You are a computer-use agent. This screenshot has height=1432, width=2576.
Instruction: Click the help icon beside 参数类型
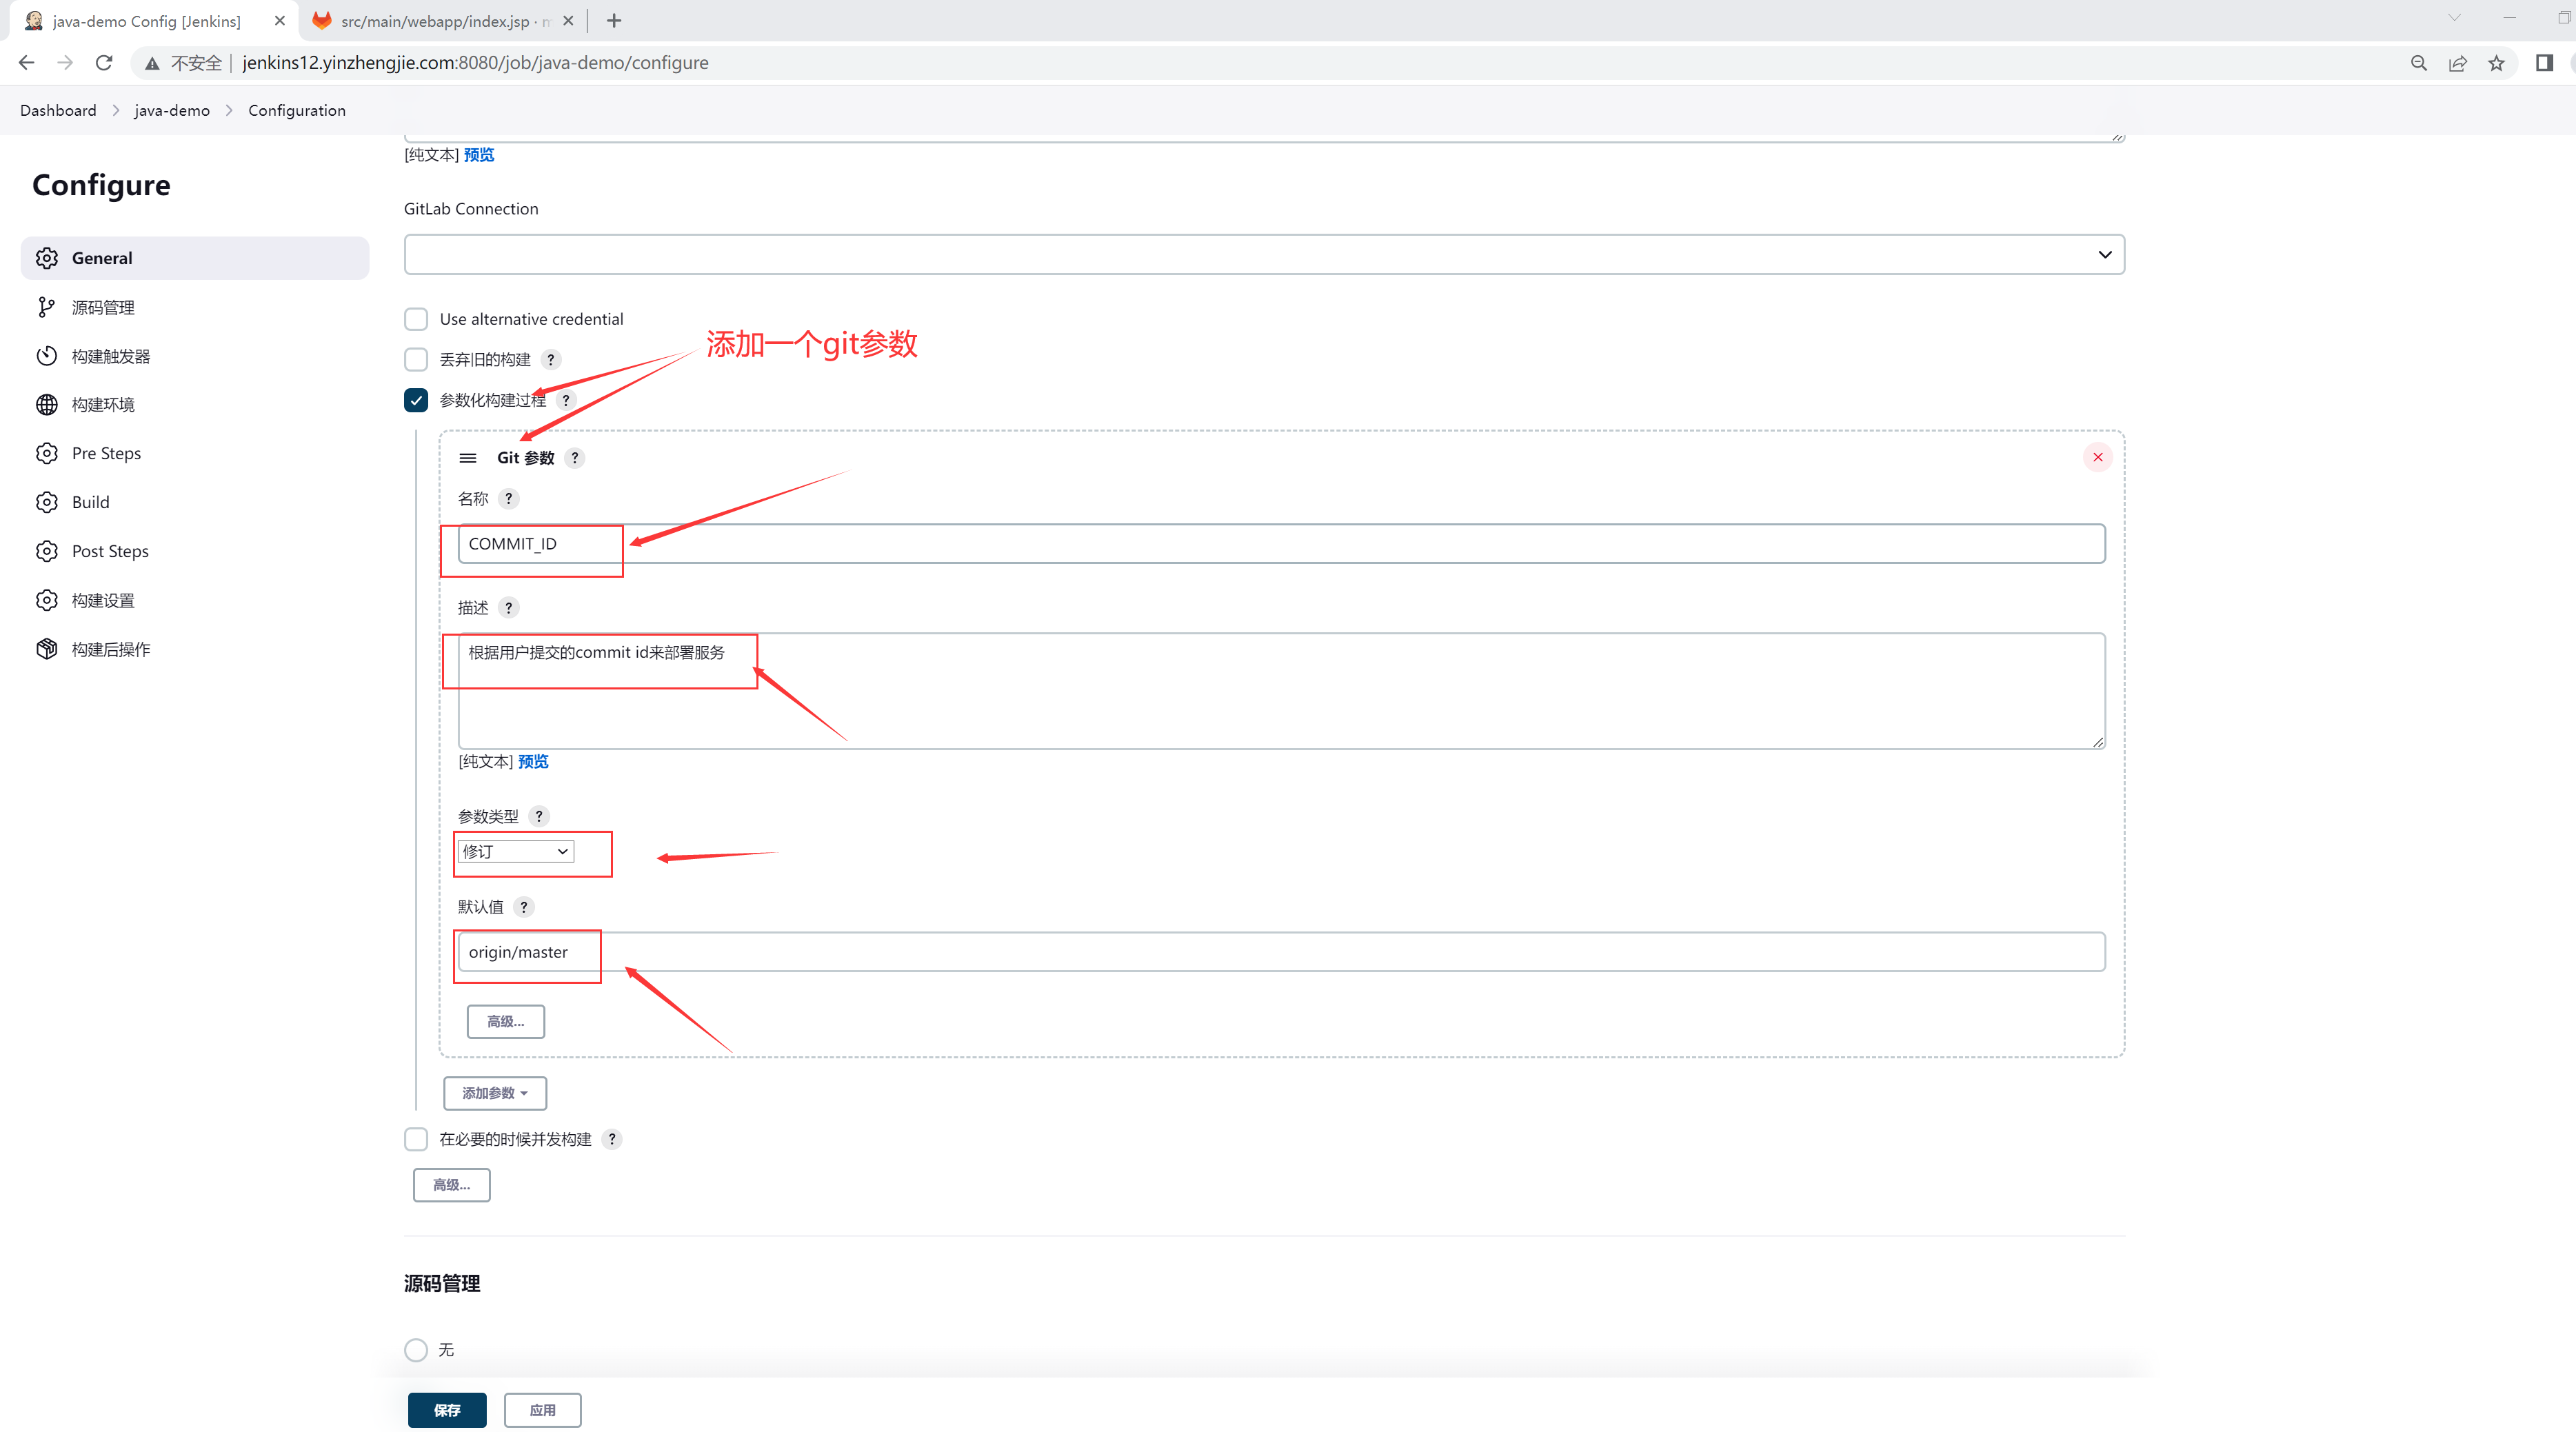coord(538,816)
